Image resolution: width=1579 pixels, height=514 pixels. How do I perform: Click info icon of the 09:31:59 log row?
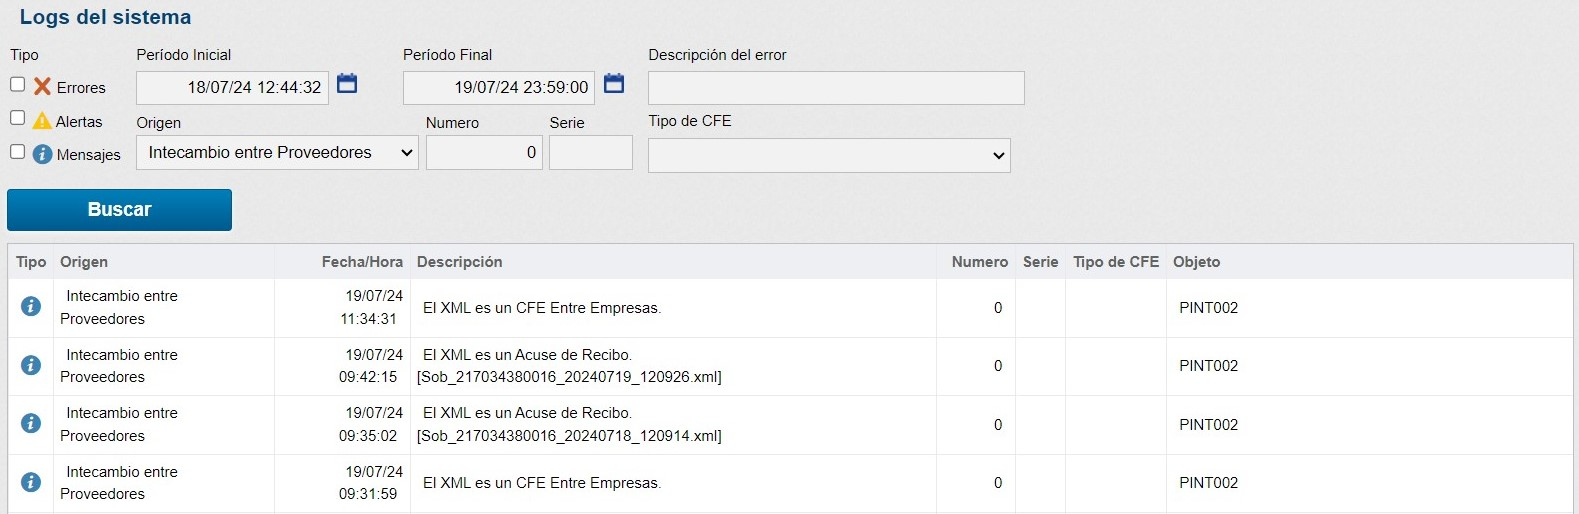tap(31, 483)
